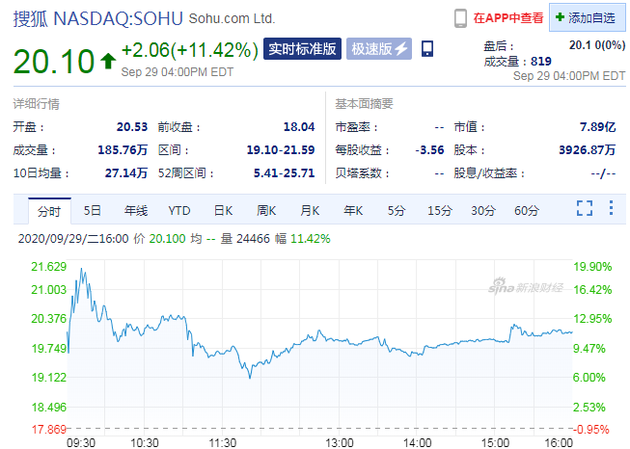This screenshot has height=449, width=630.
Task: Click the 添加自选 button
Action: point(587,18)
